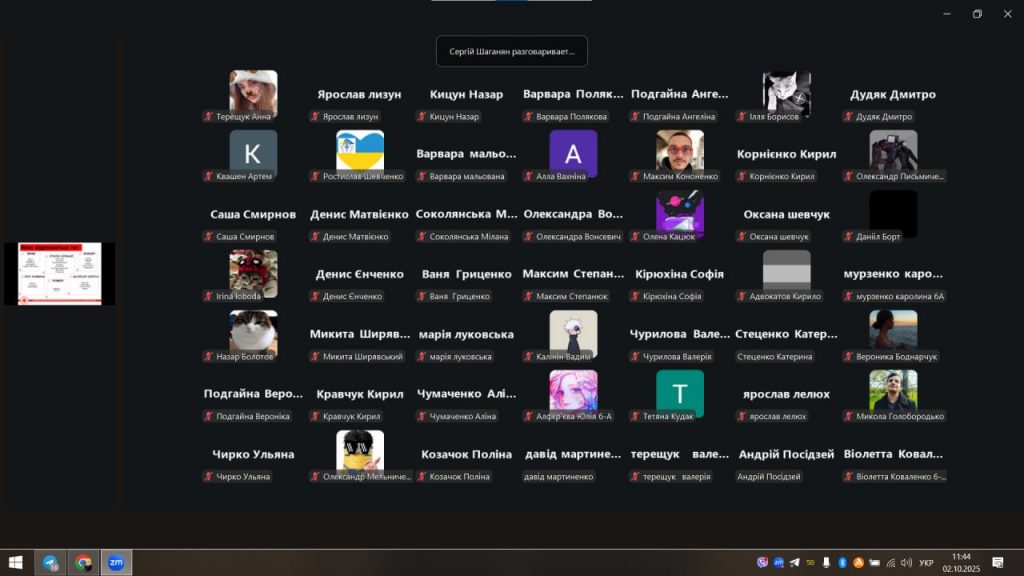Open the Windows notification center icon
This screenshot has height=576, width=1024.
tap(997, 563)
